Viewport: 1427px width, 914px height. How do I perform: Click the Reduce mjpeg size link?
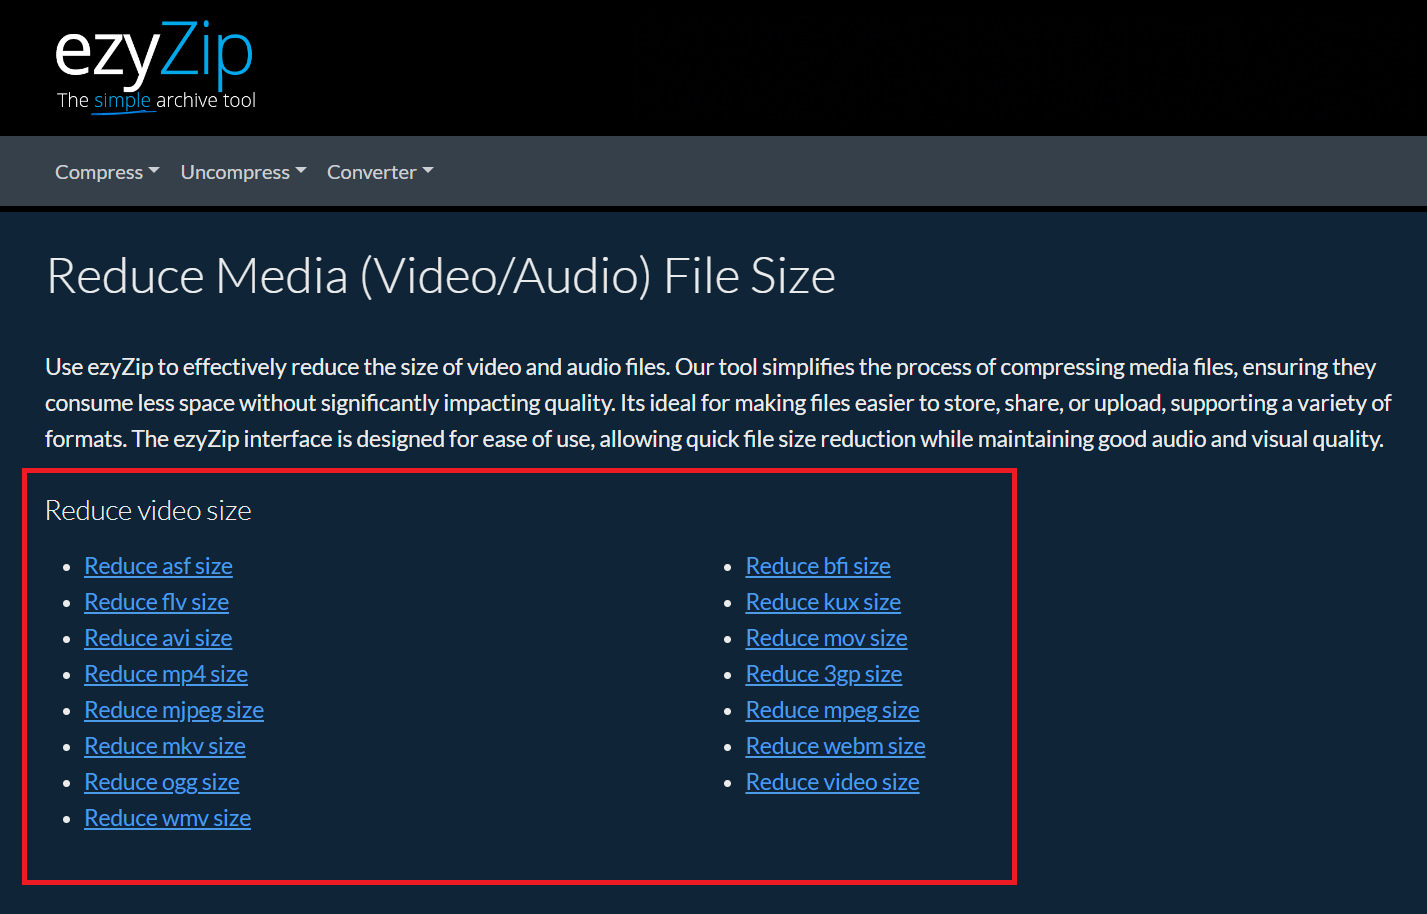(x=173, y=709)
